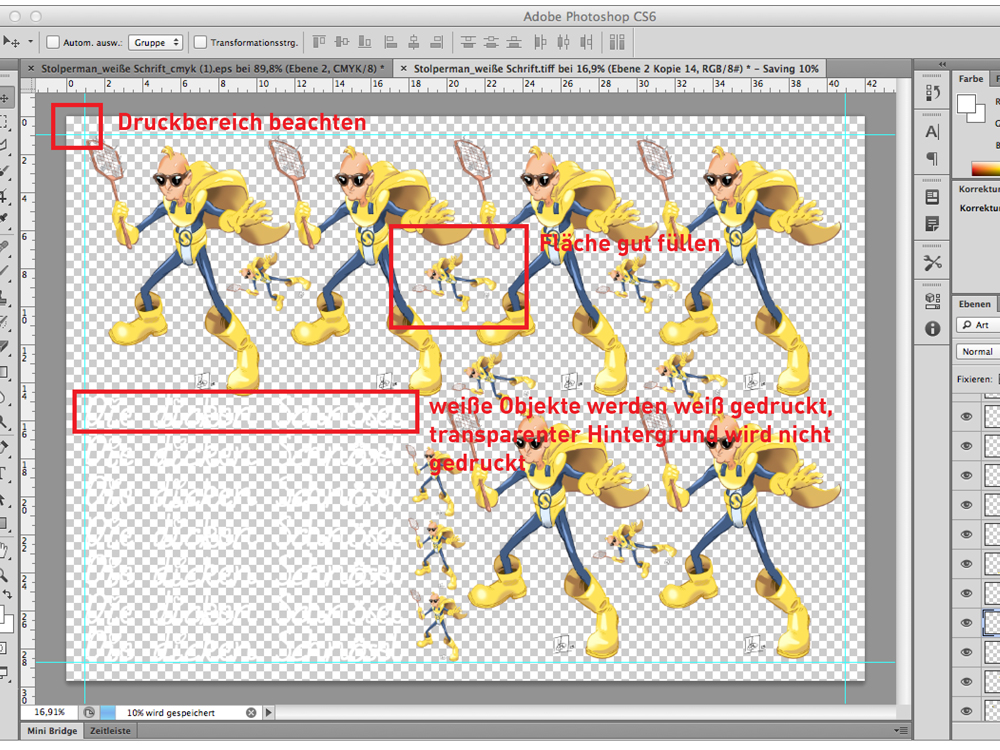This screenshot has height=750, width=1000.
Task: Open the Mini Bridge panel options menu
Action: (901, 731)
